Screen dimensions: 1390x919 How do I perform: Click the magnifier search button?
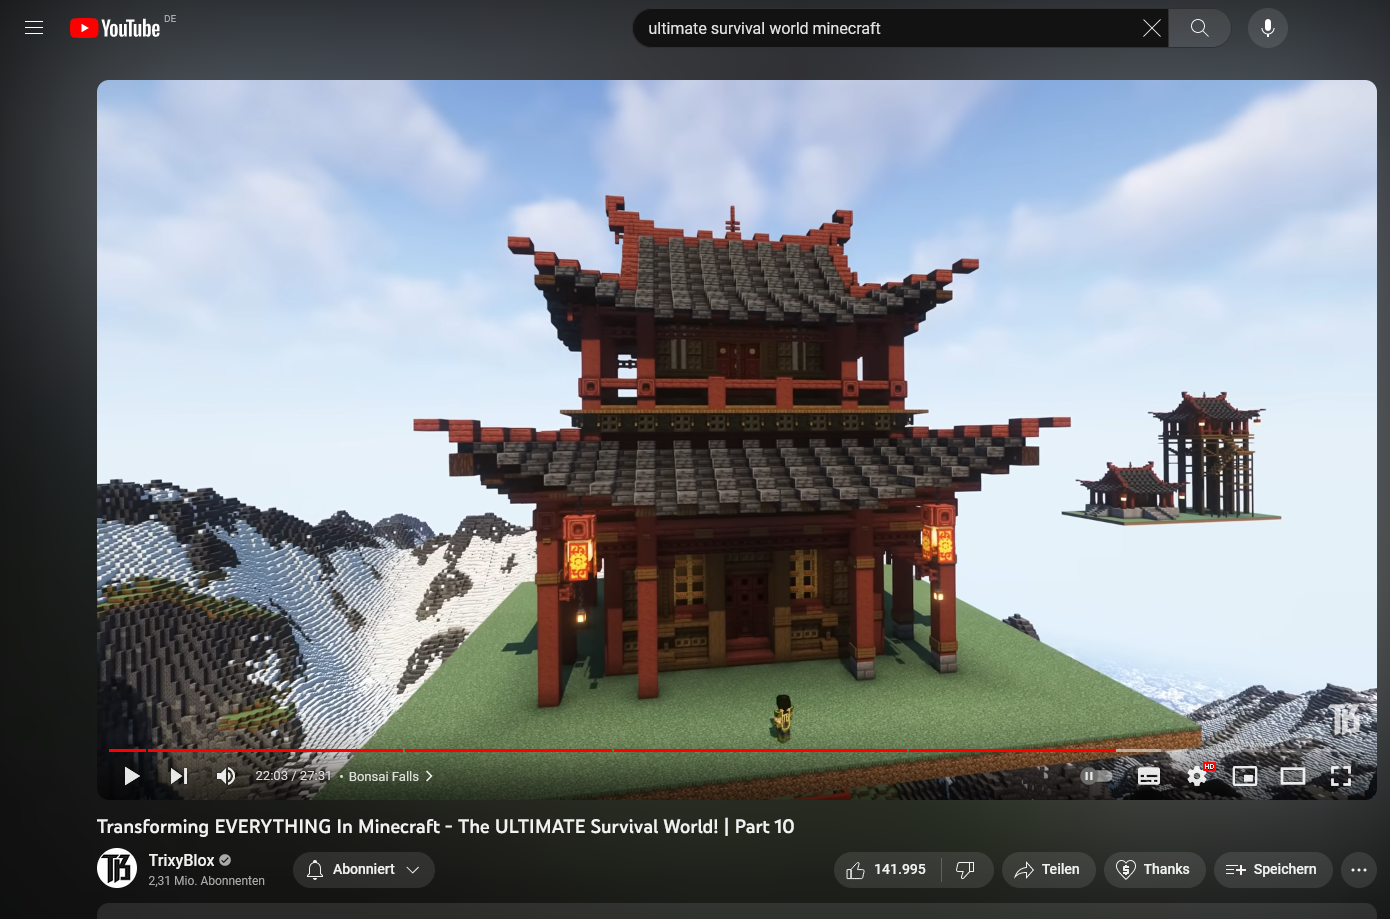tap(1200, 28)
